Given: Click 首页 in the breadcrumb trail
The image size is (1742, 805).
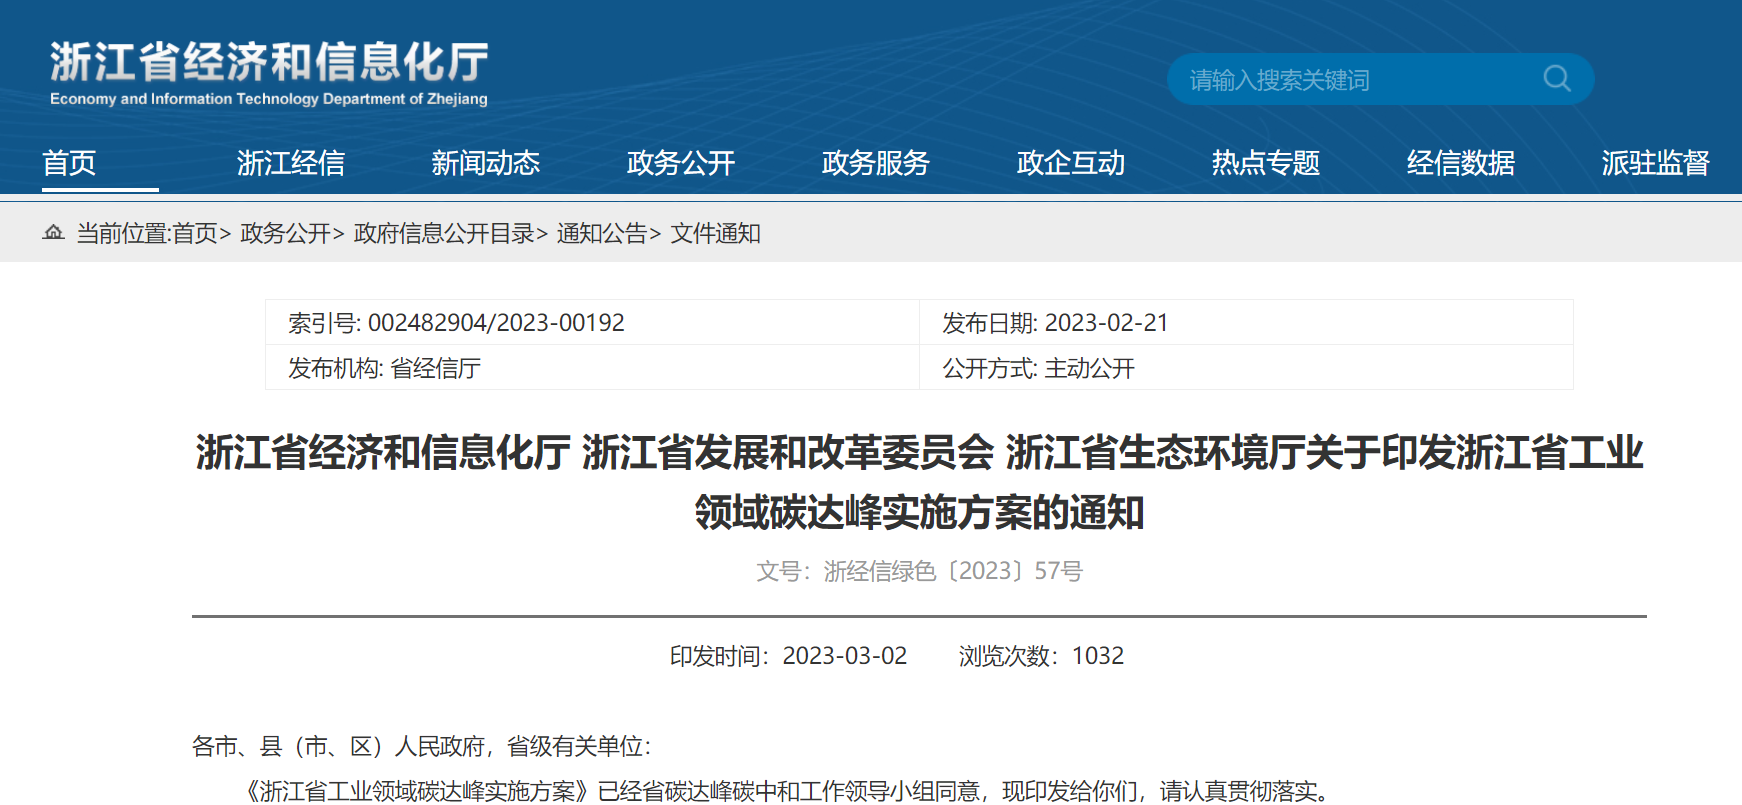Looking at the screenshot, I should (x=194, y=234).
